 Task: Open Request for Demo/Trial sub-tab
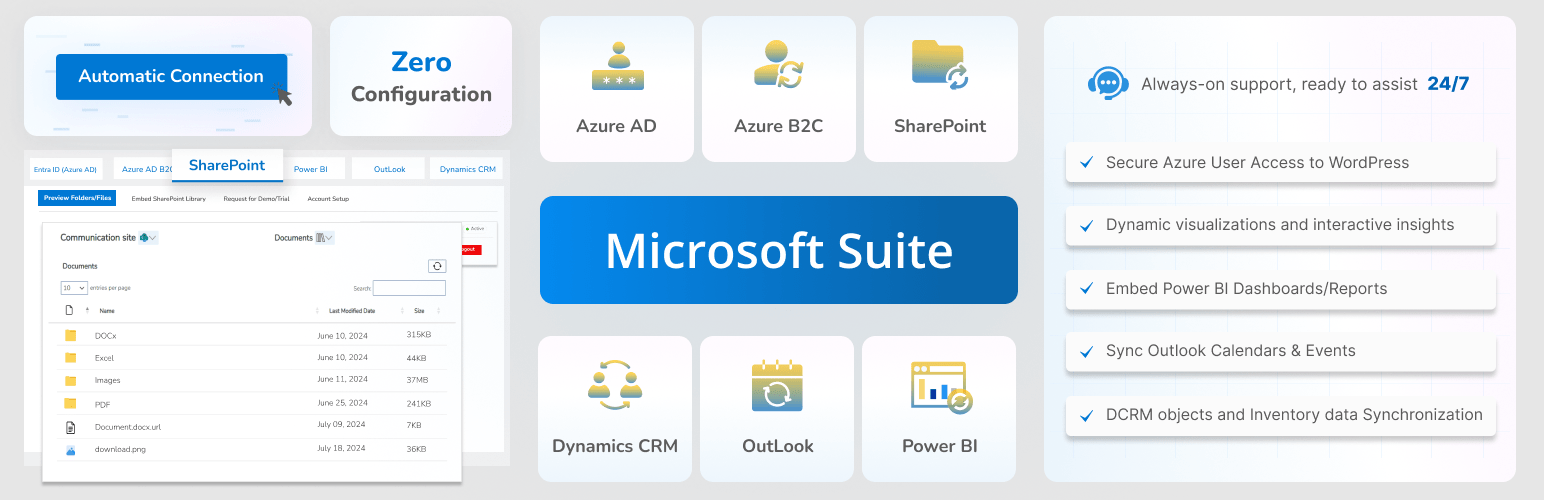point(255,199)
